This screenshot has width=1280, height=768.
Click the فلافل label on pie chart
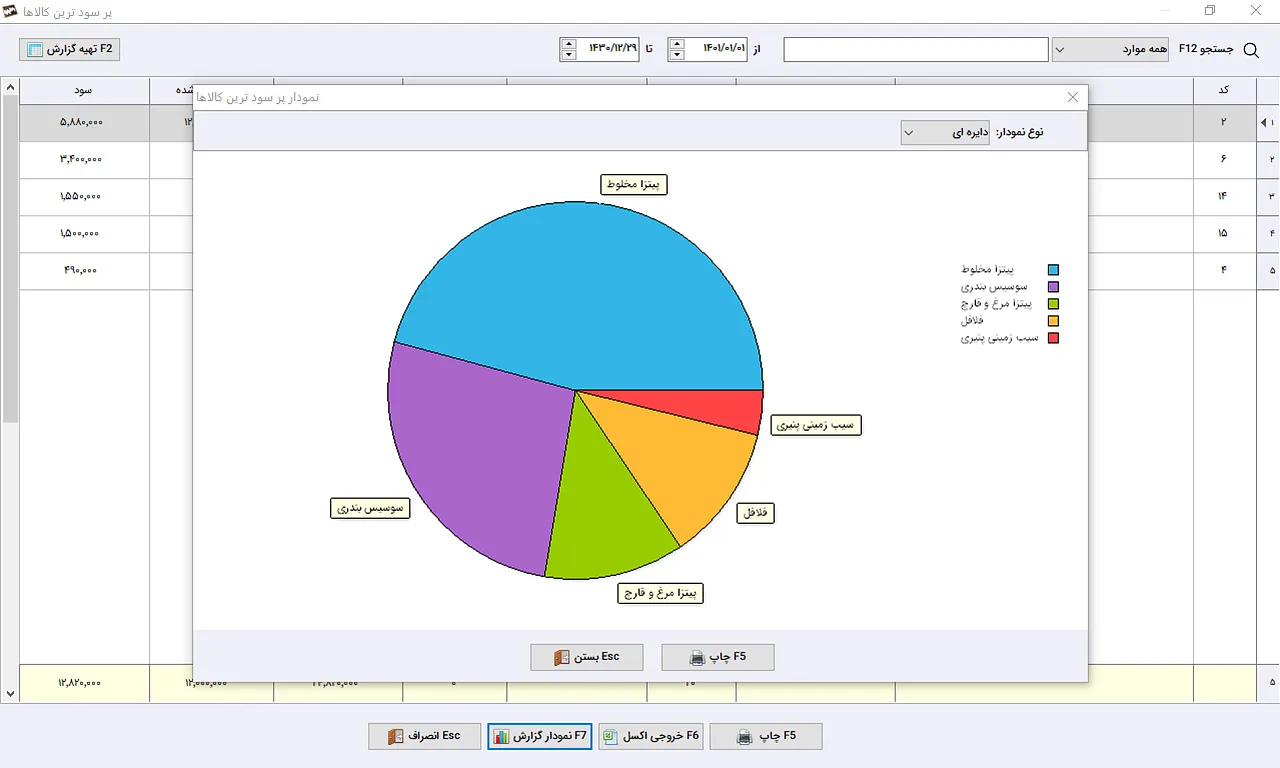tap(756, 513)
